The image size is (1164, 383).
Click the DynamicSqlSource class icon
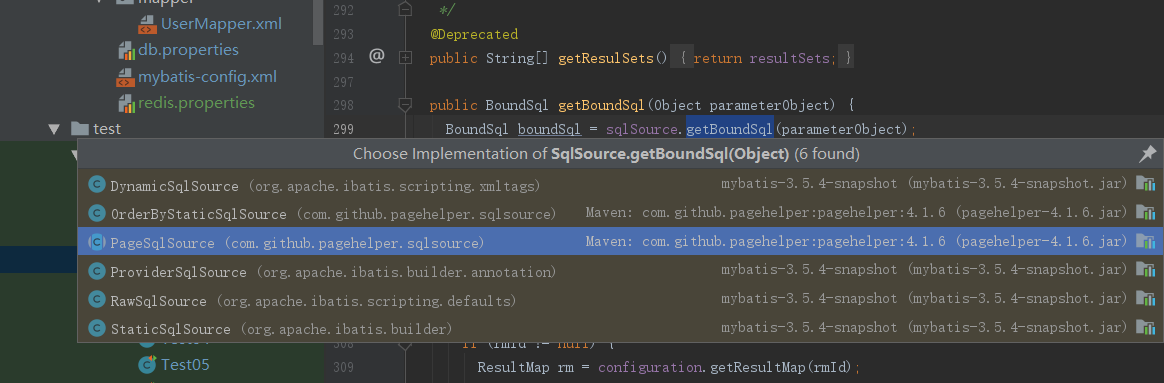point(97,186)
